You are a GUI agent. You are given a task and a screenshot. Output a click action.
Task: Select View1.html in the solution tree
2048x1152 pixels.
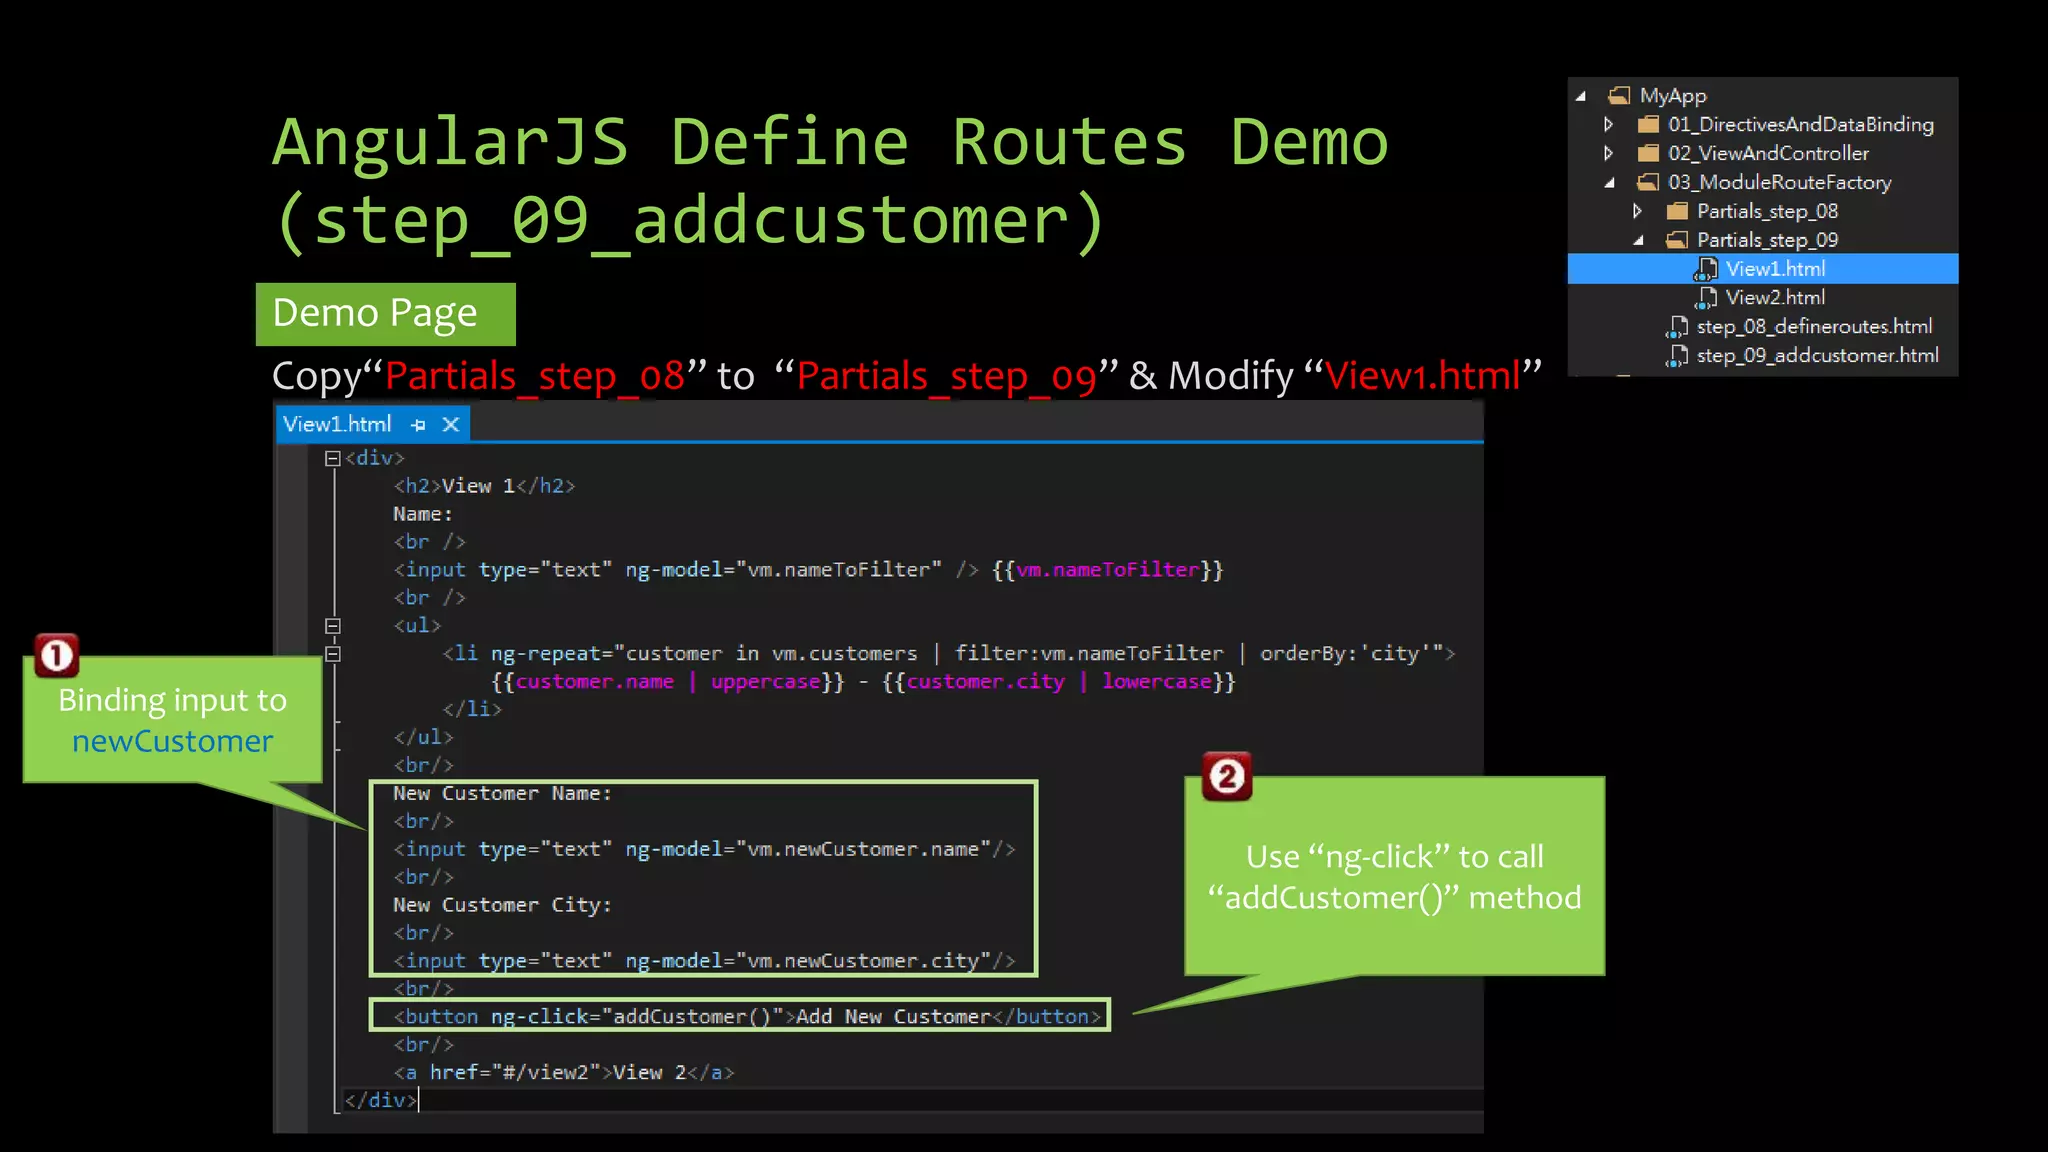pos(1763,269)
